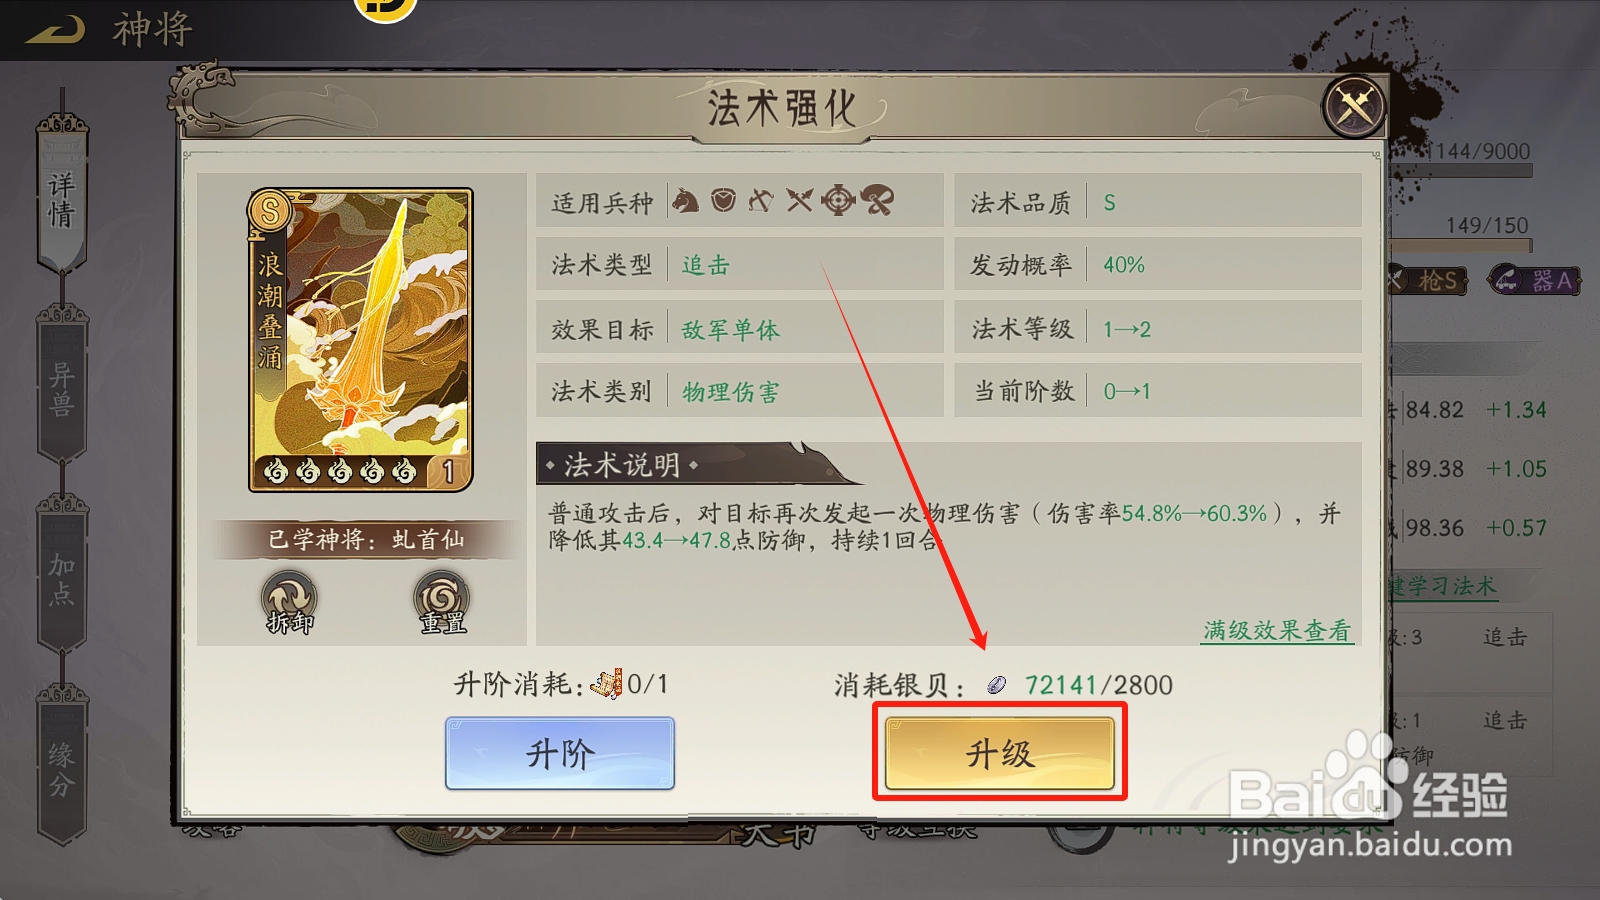Viewport: 1600px width, 900px height.
Task: Click the crosshair target troop icon
Action: (x=838, y=200)
